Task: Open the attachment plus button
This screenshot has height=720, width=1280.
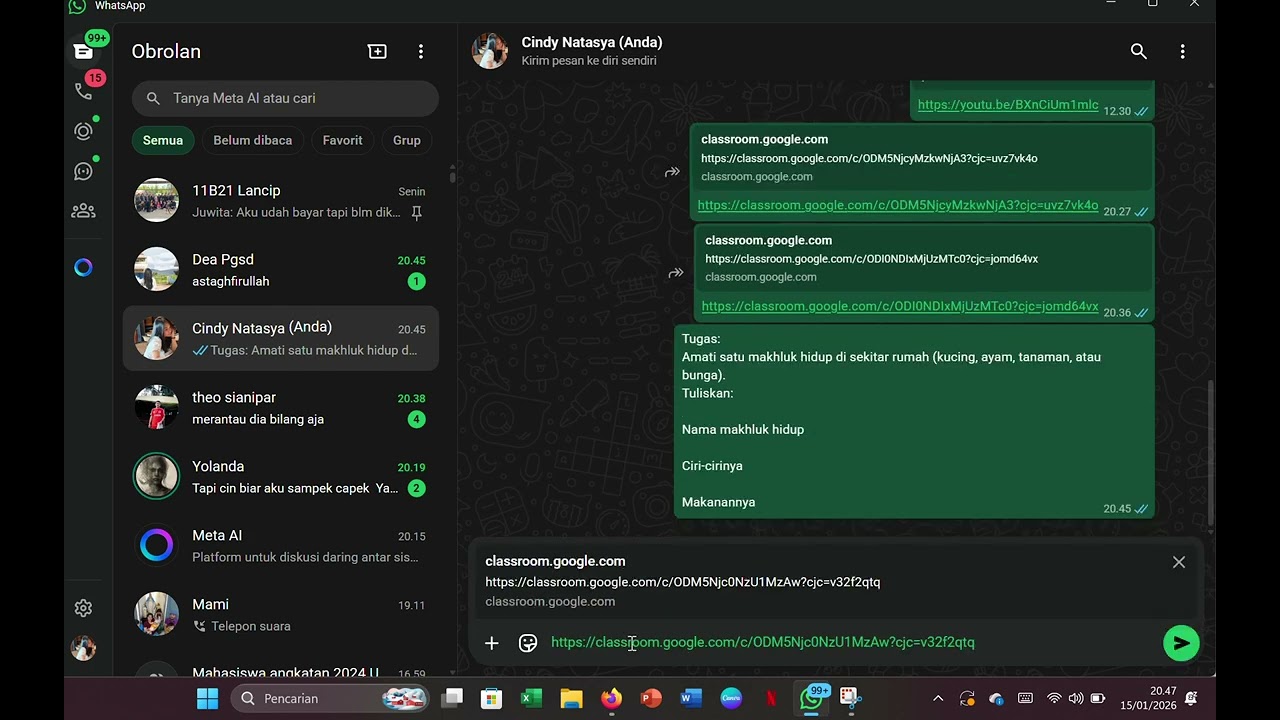Action: tap(491, 643)
